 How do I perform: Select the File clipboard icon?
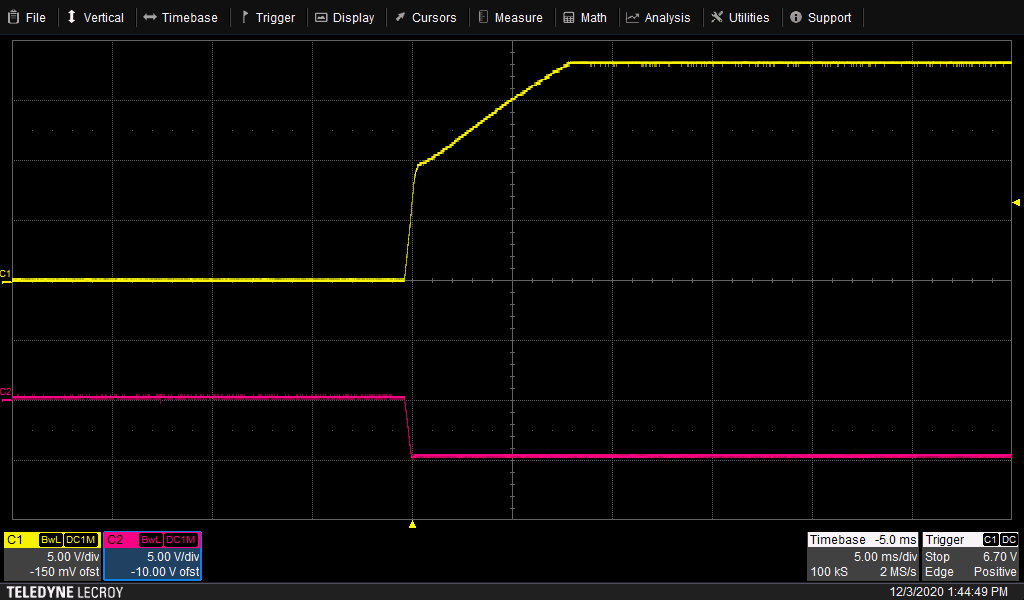pos(12,17)
